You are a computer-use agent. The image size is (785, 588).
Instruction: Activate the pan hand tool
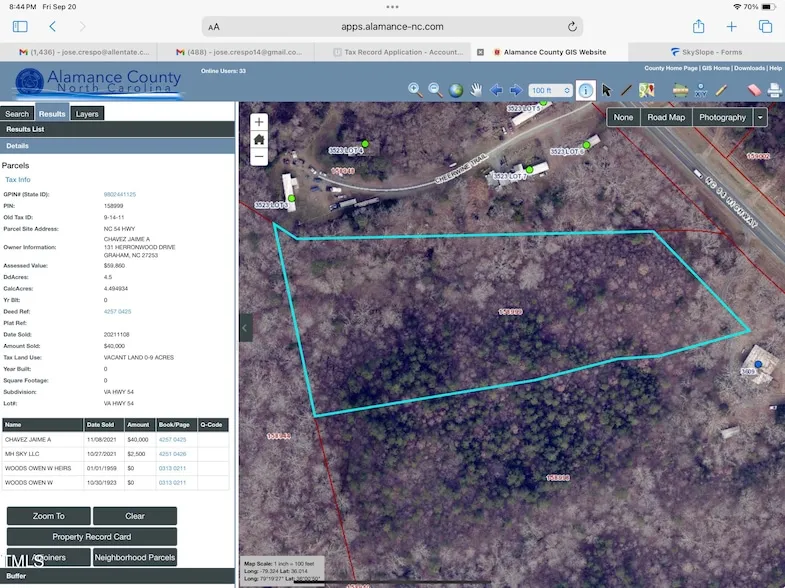[x=476, y=90]
